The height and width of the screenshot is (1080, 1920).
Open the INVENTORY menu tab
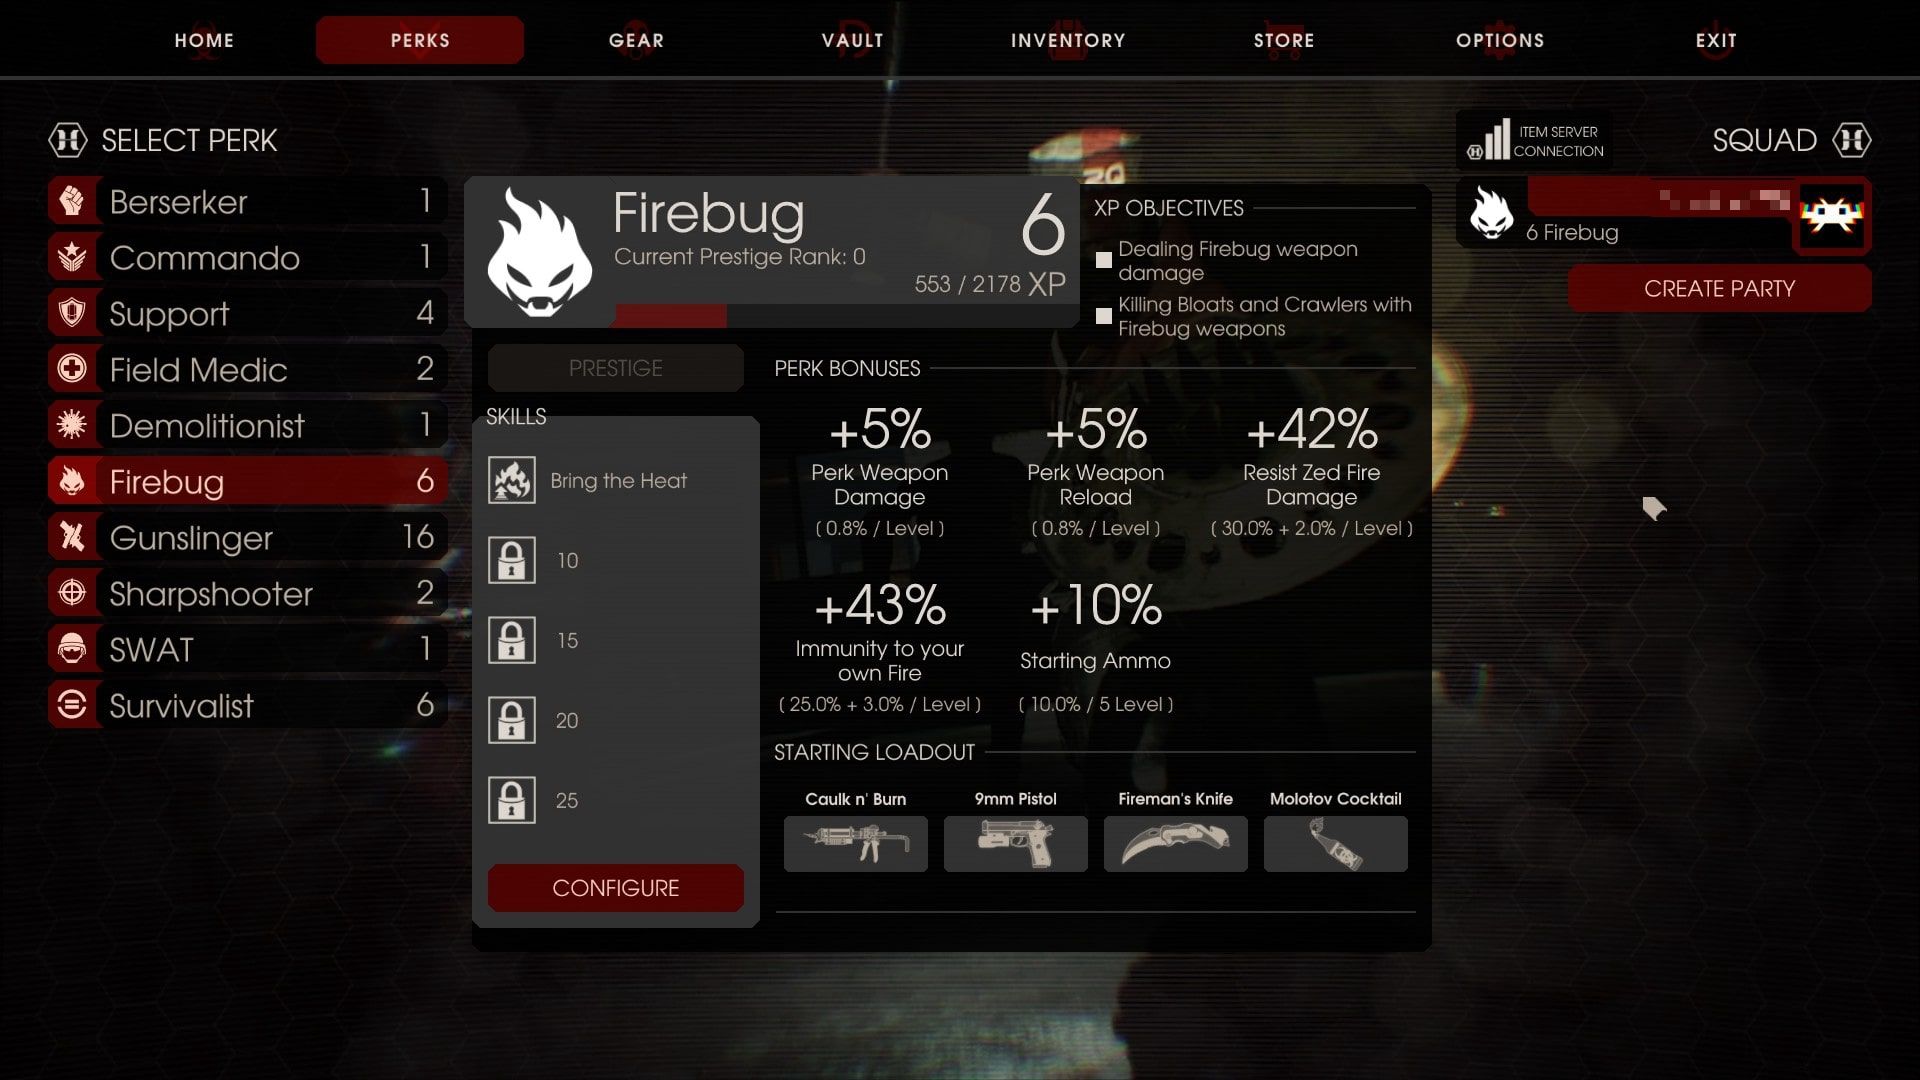click(x=1068, y=40)
